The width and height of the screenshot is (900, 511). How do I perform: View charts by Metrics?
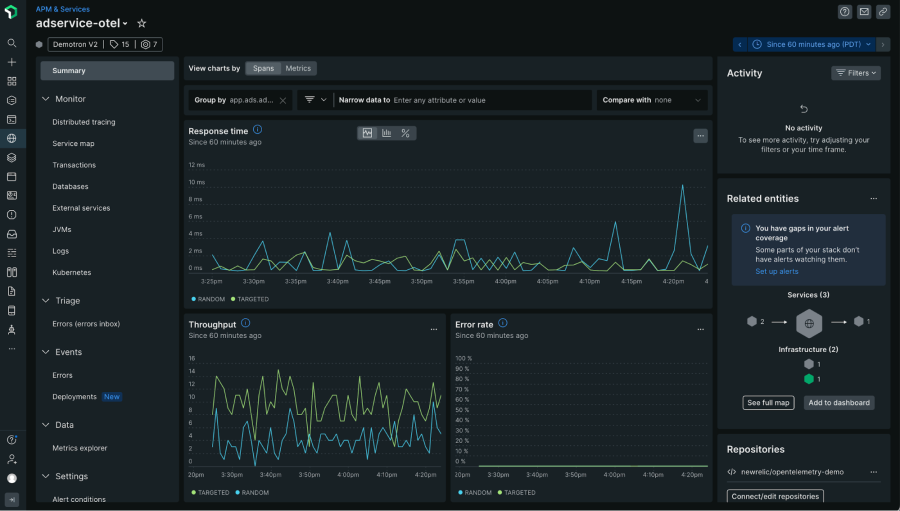pos(298,68)
